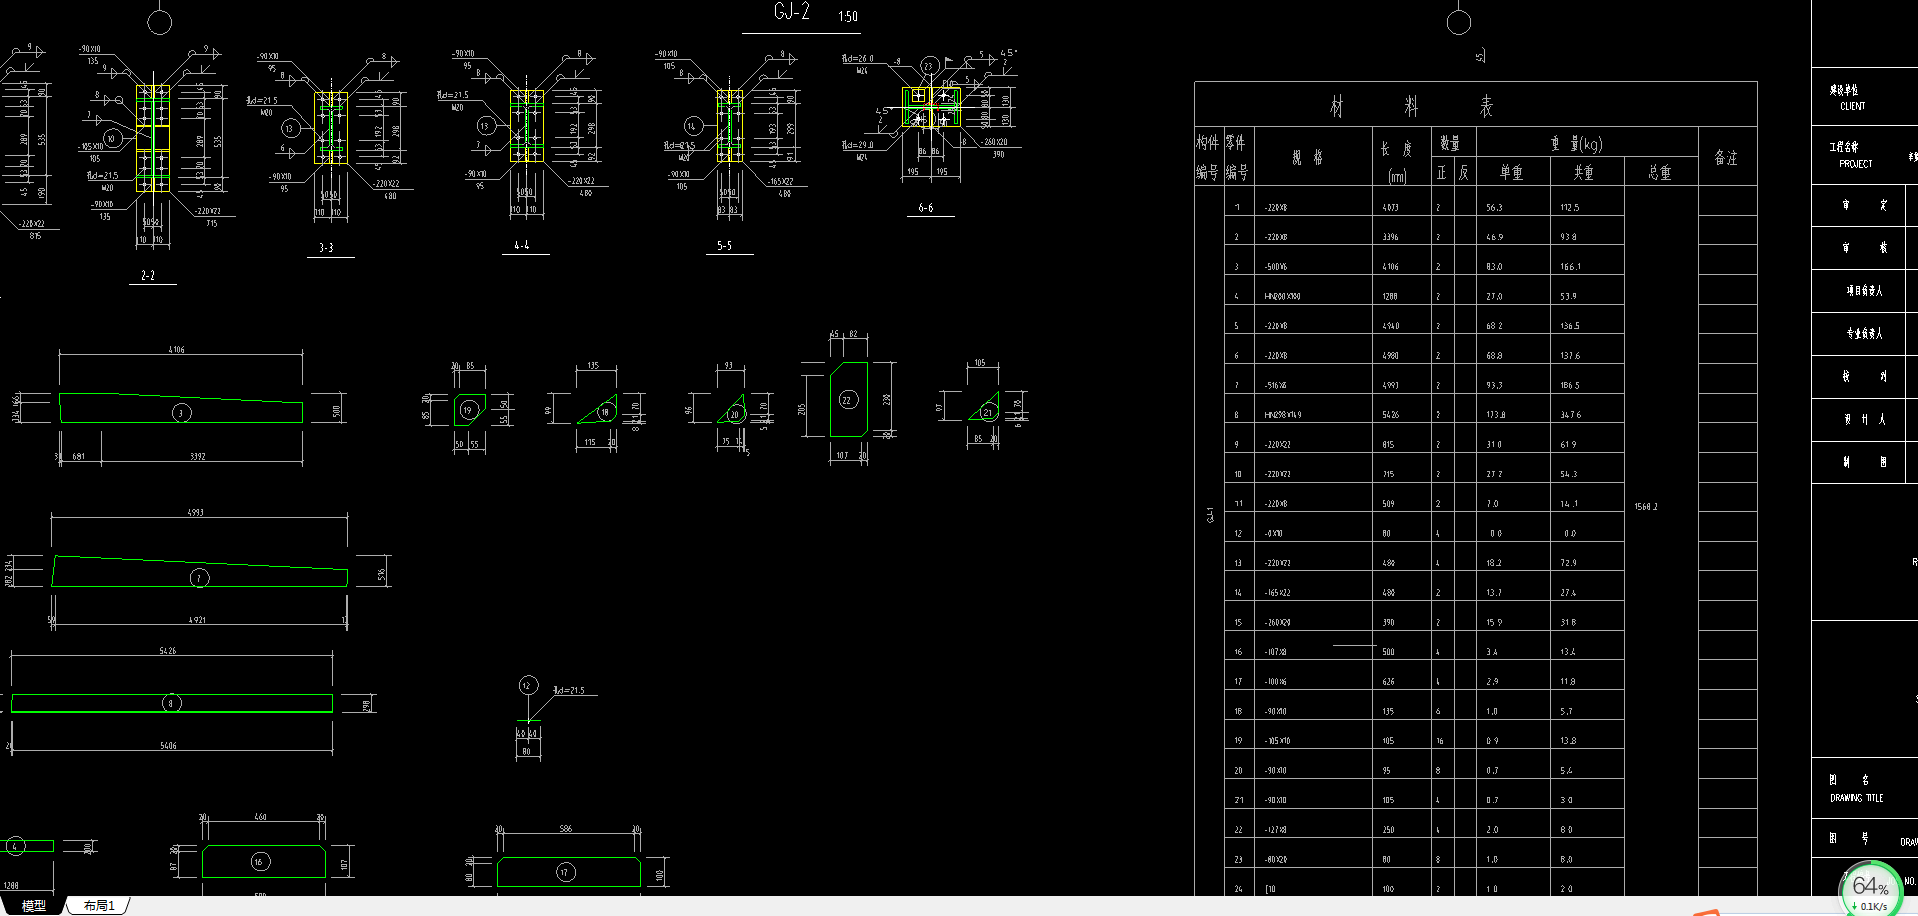
Task: Click the 4993 dimension above part 7
Action: [195, 512]
